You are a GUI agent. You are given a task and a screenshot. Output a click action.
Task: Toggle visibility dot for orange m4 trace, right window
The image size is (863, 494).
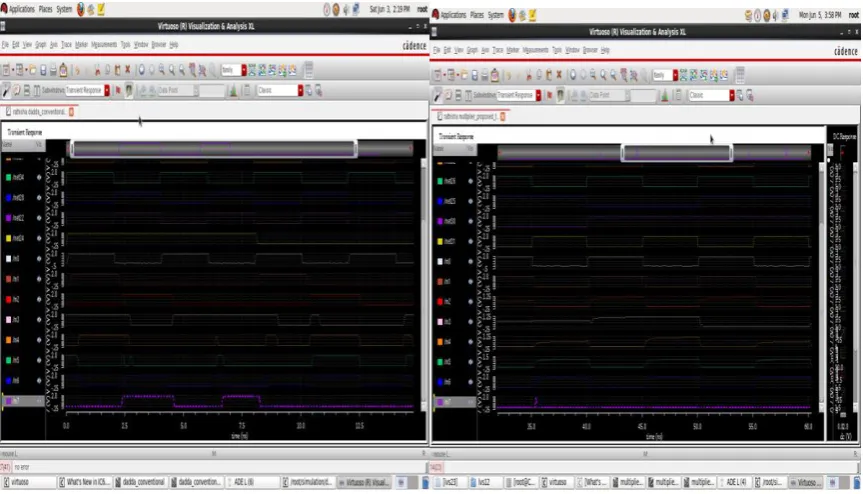click(471, 342)
